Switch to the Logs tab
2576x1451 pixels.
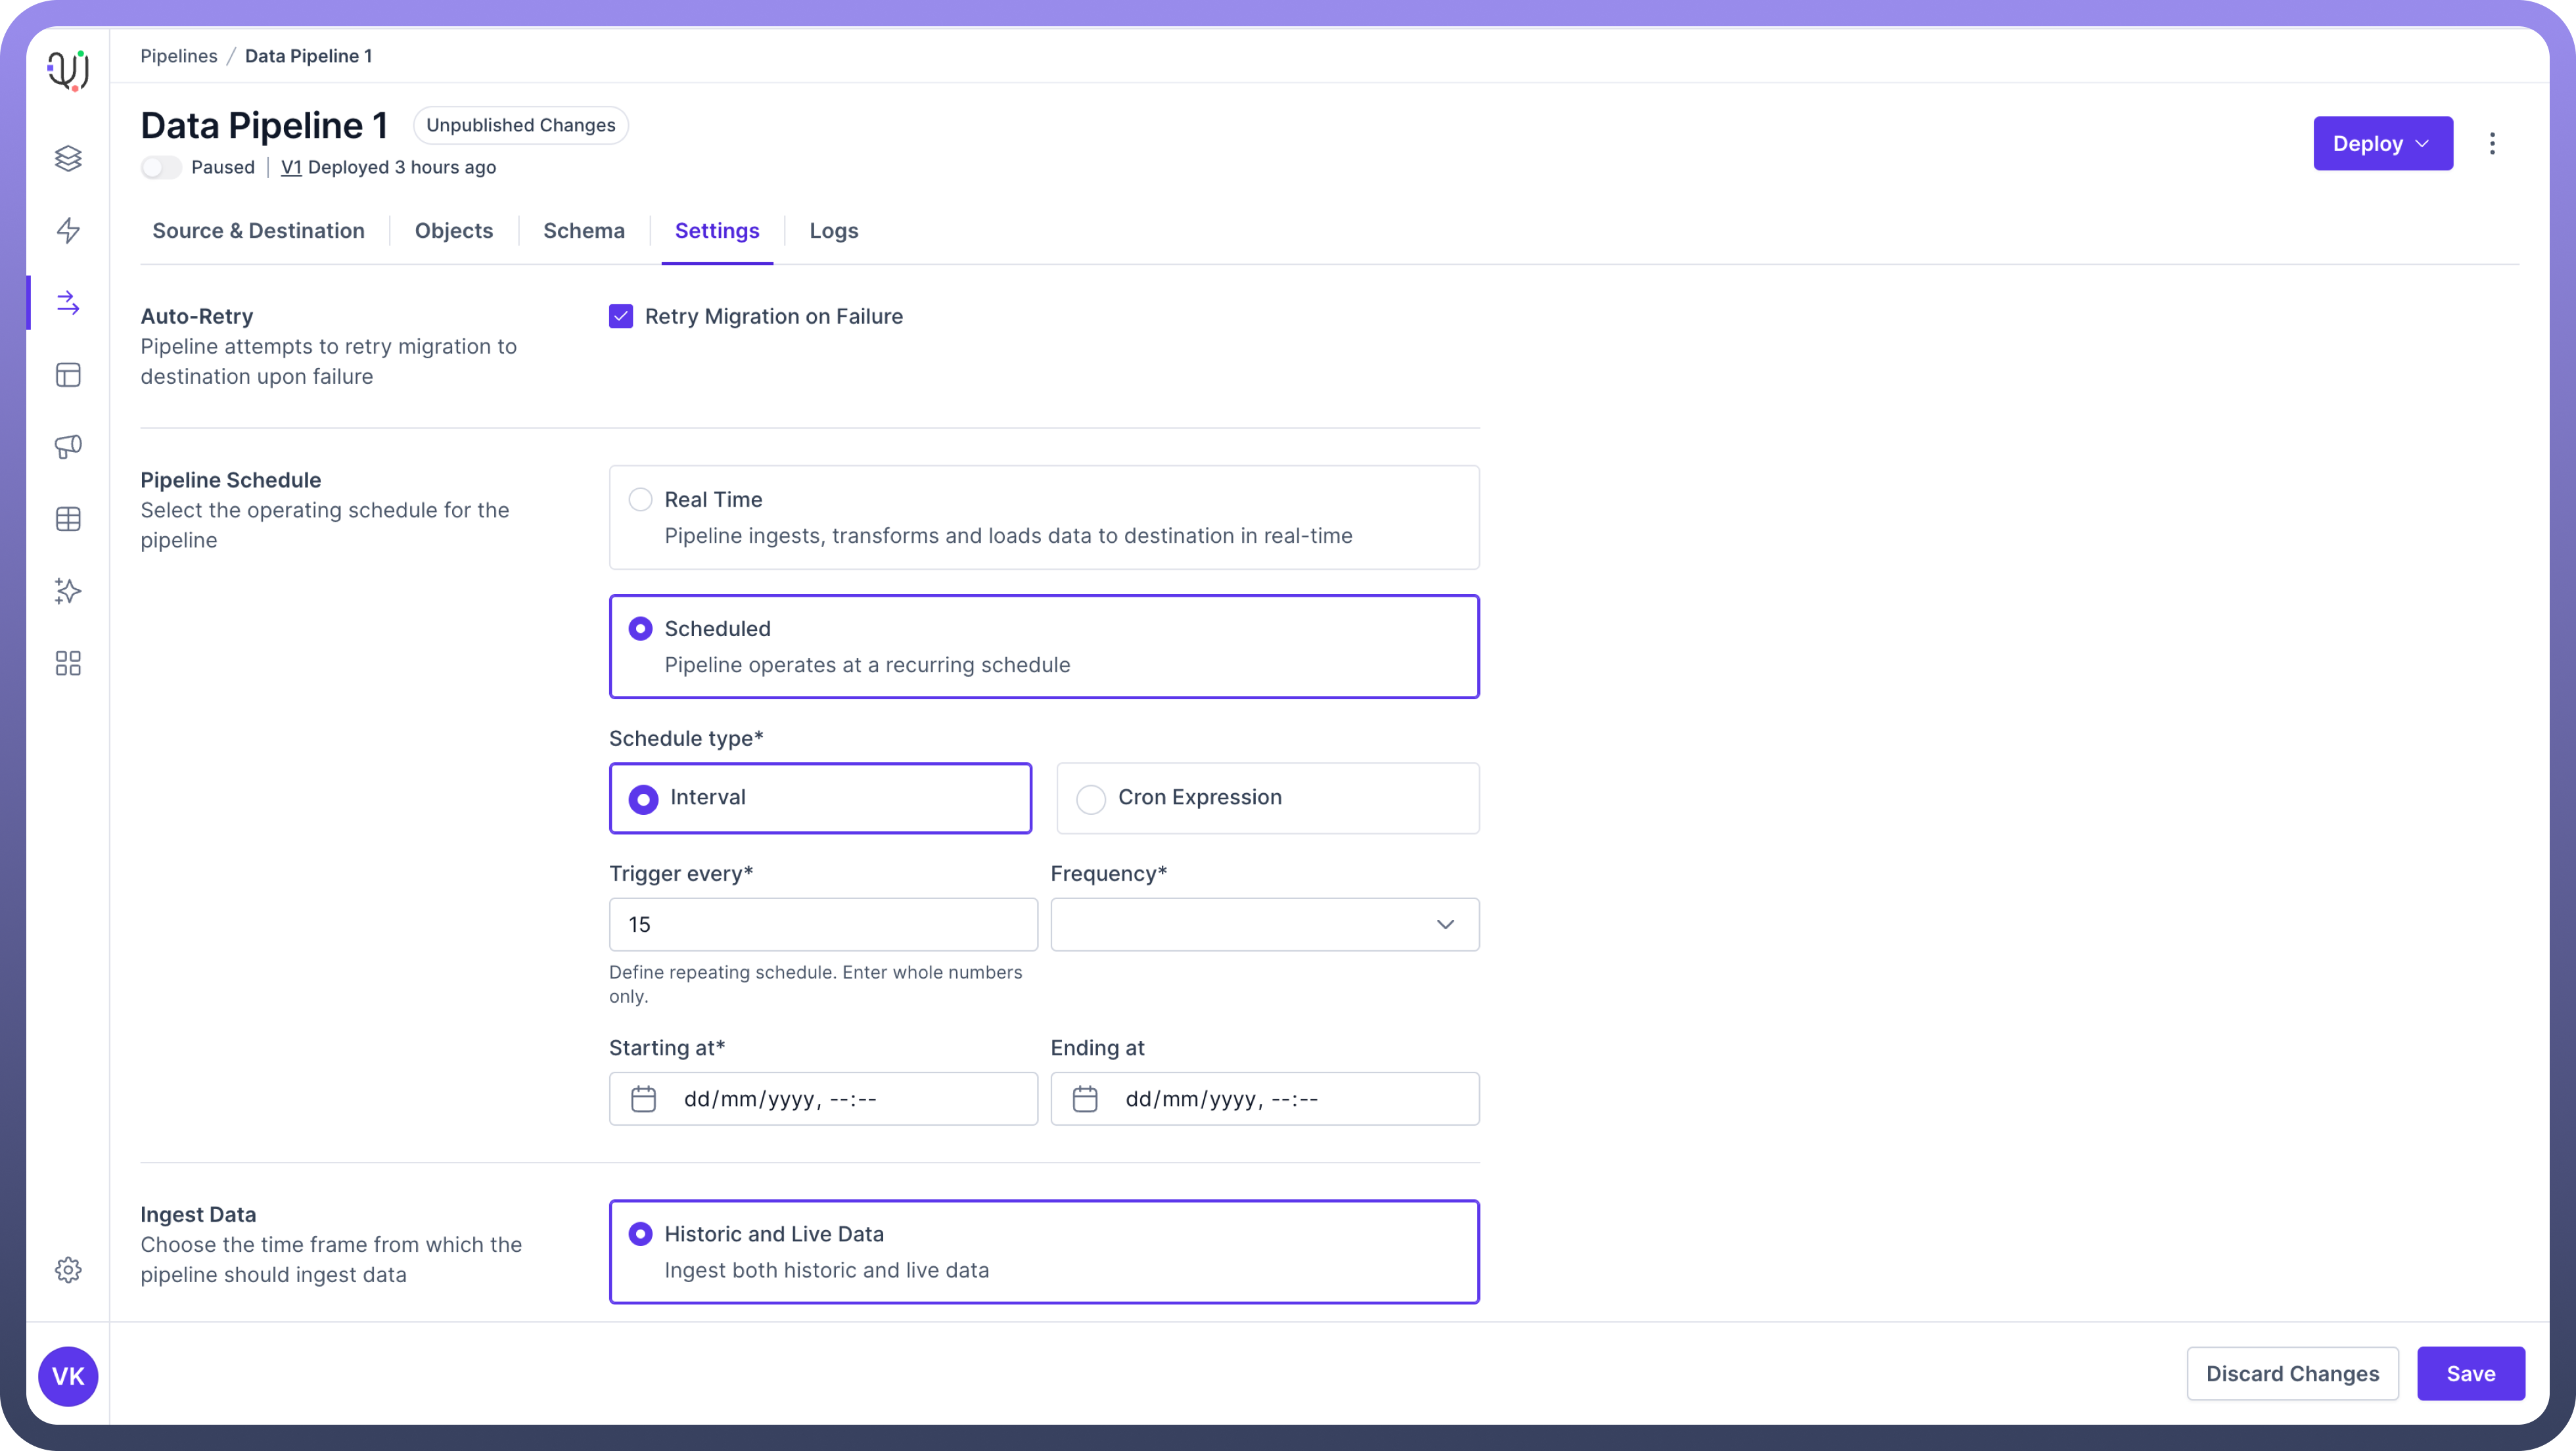[x=834, y=231]
